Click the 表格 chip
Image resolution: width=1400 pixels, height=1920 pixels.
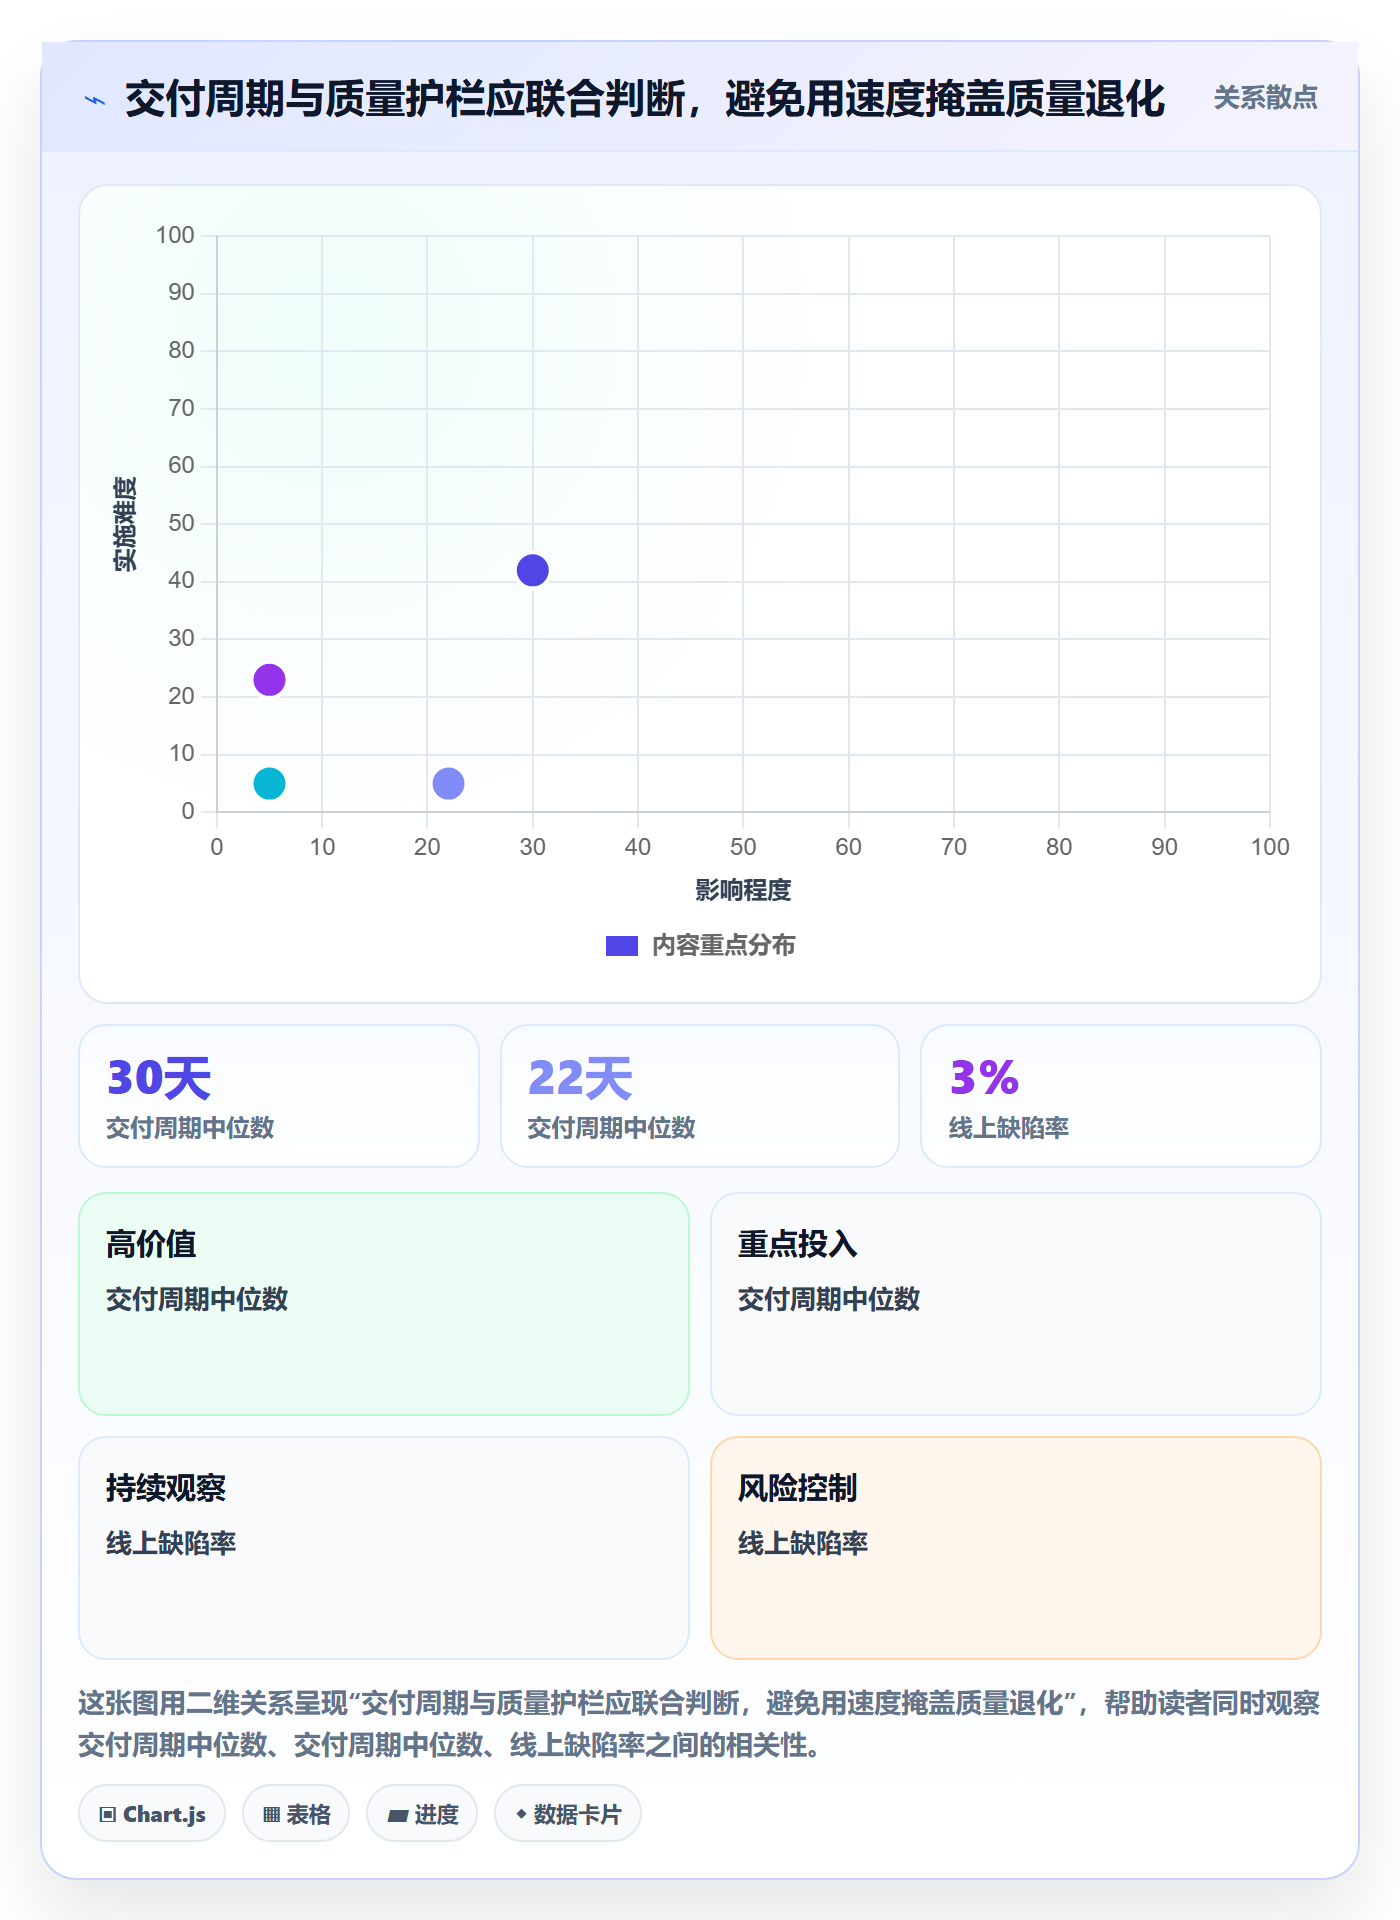[296, 1814]
